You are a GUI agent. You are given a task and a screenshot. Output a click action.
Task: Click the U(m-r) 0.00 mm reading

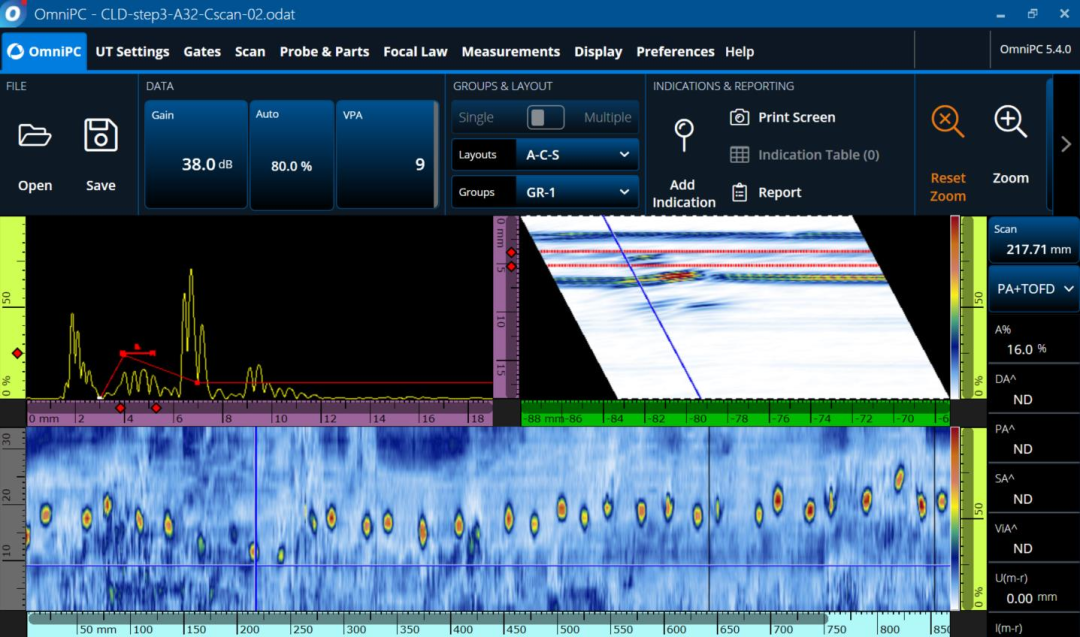[x=1033, y=589]
